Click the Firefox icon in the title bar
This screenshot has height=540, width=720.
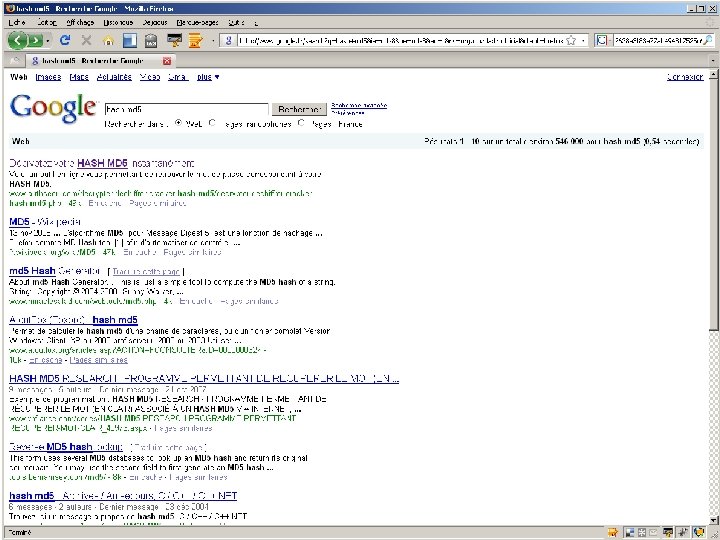pos(10,8)
